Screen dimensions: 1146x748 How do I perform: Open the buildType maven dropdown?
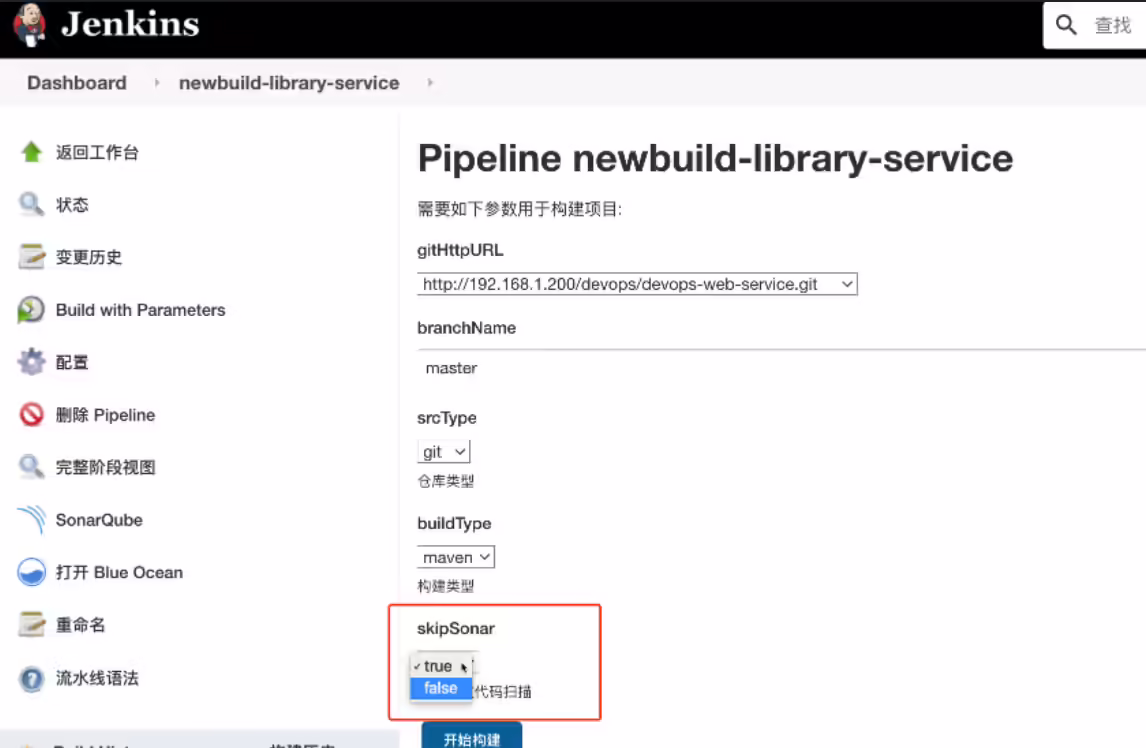(456, 557)
